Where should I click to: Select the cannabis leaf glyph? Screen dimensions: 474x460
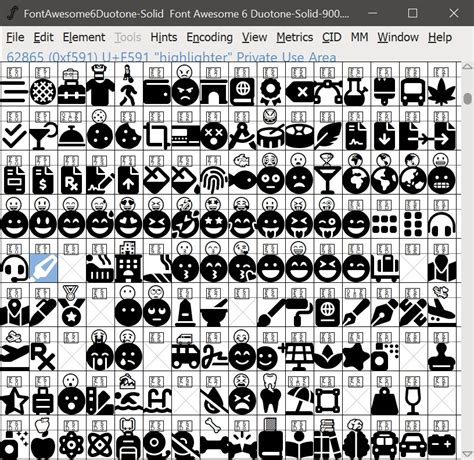tap(441, 92)
